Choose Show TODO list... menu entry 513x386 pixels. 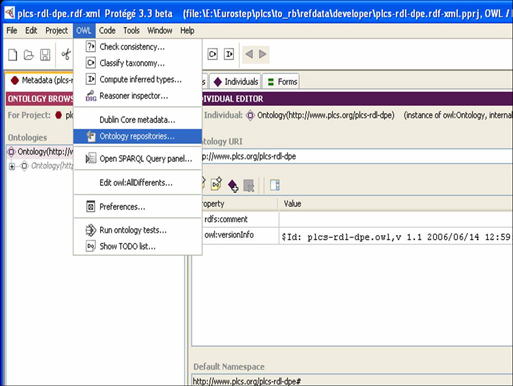(x=137, y=246)
